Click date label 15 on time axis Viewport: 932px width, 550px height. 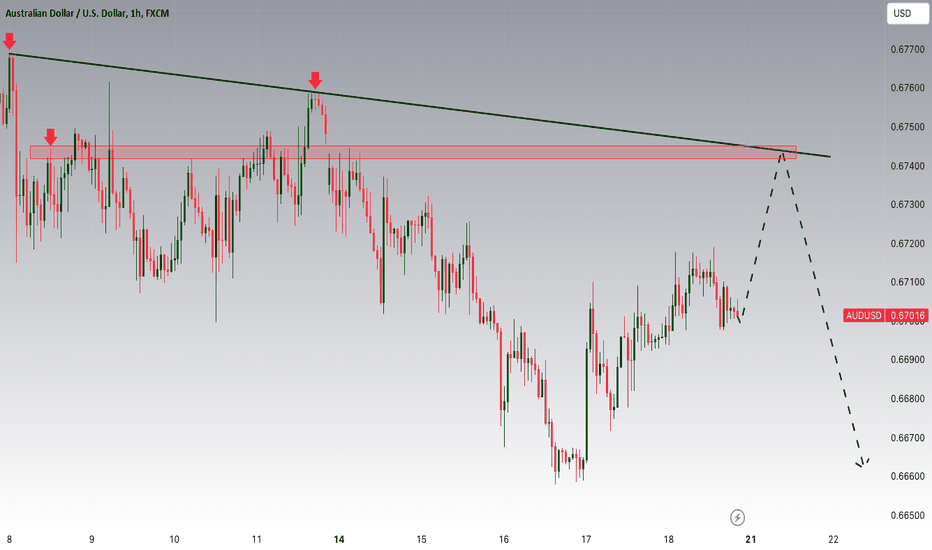tap(421, 540)
